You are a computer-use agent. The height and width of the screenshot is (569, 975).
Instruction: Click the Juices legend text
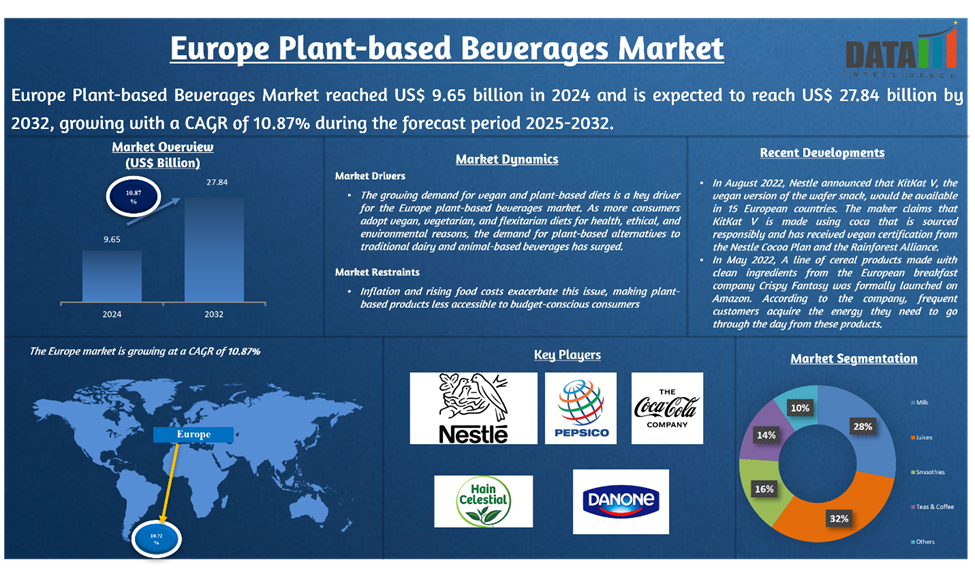coord(925,438)
